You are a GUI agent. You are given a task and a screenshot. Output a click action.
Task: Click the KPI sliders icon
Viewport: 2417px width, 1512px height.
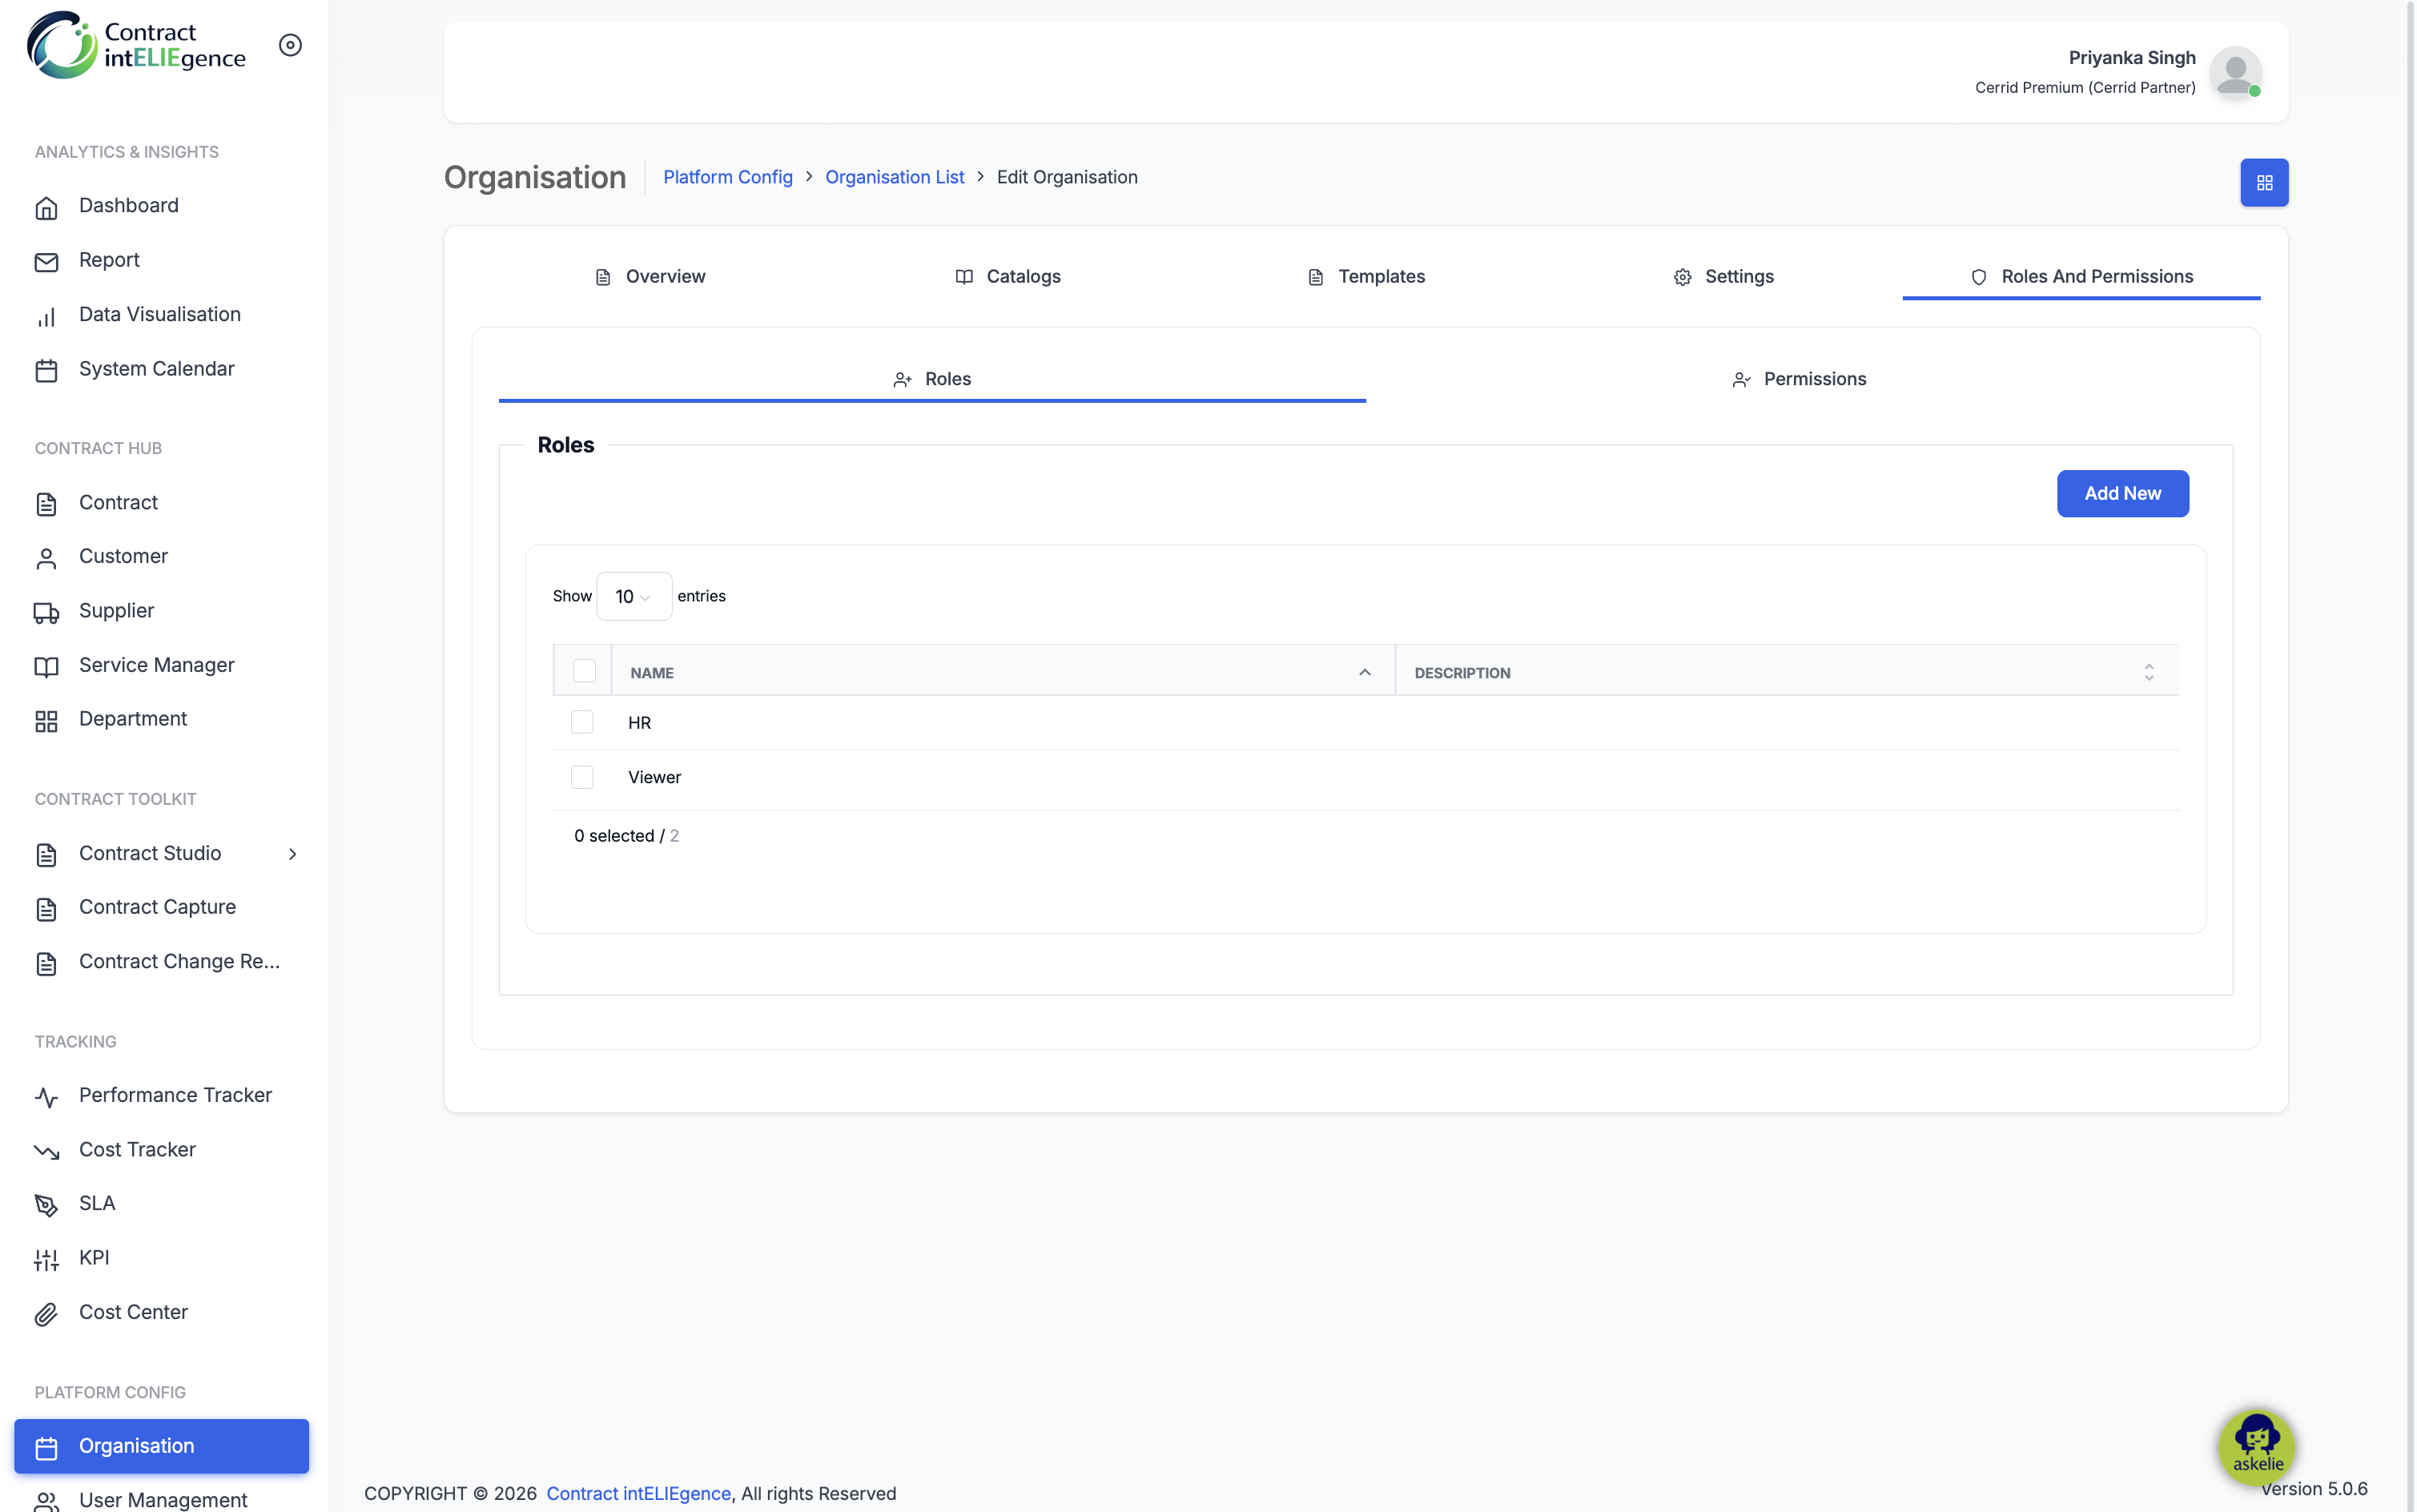pos(46,1259)
